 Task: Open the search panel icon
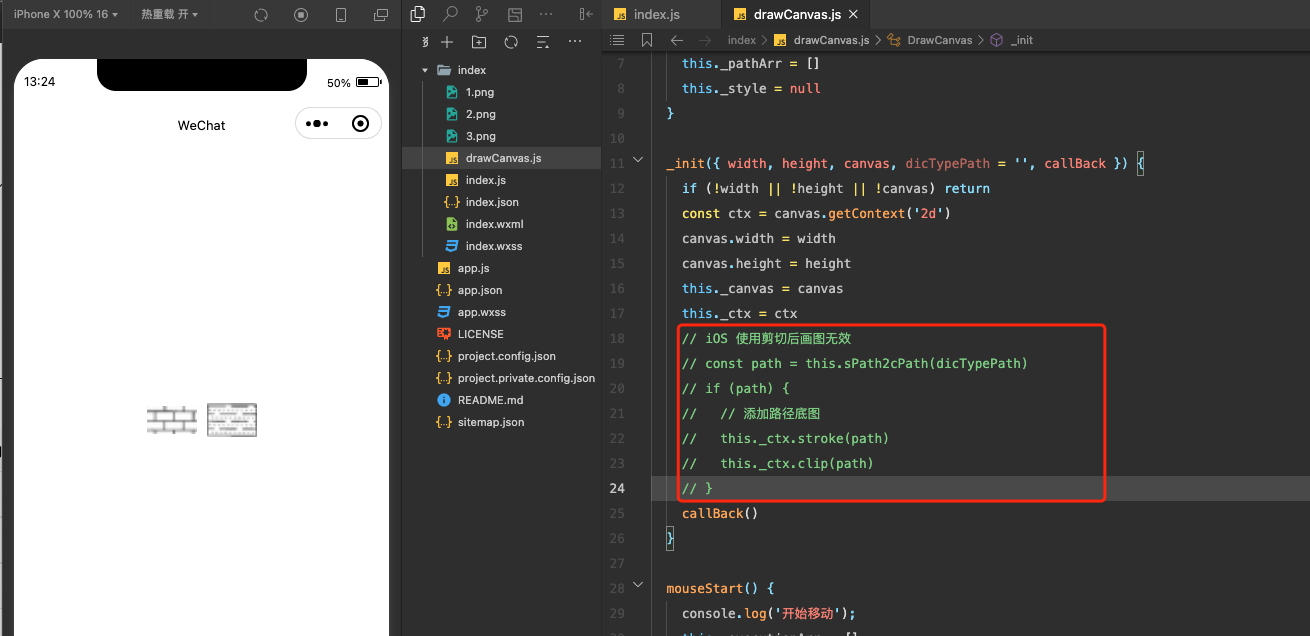(x=450, y=14)
